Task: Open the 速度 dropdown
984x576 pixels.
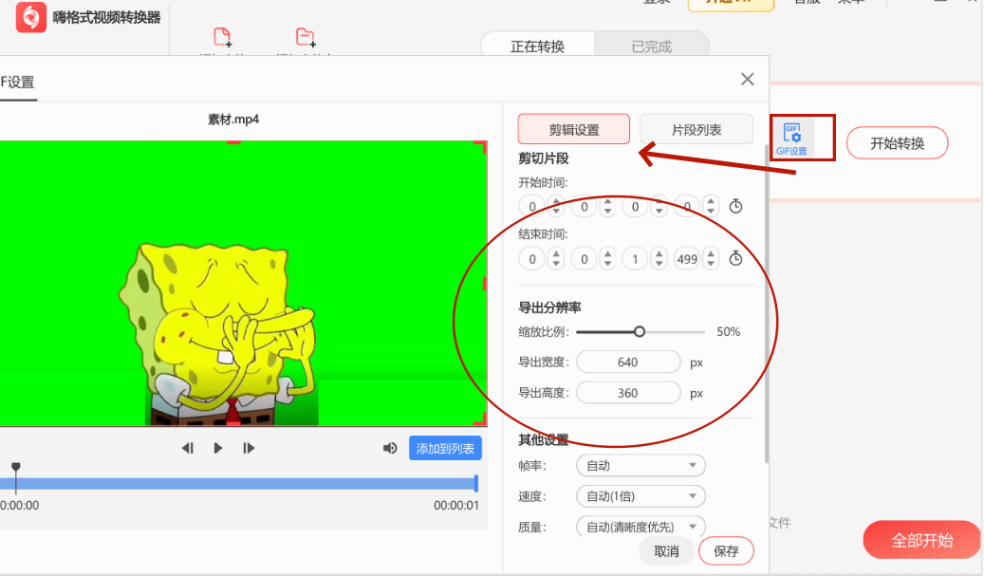Action: (640, 496)
